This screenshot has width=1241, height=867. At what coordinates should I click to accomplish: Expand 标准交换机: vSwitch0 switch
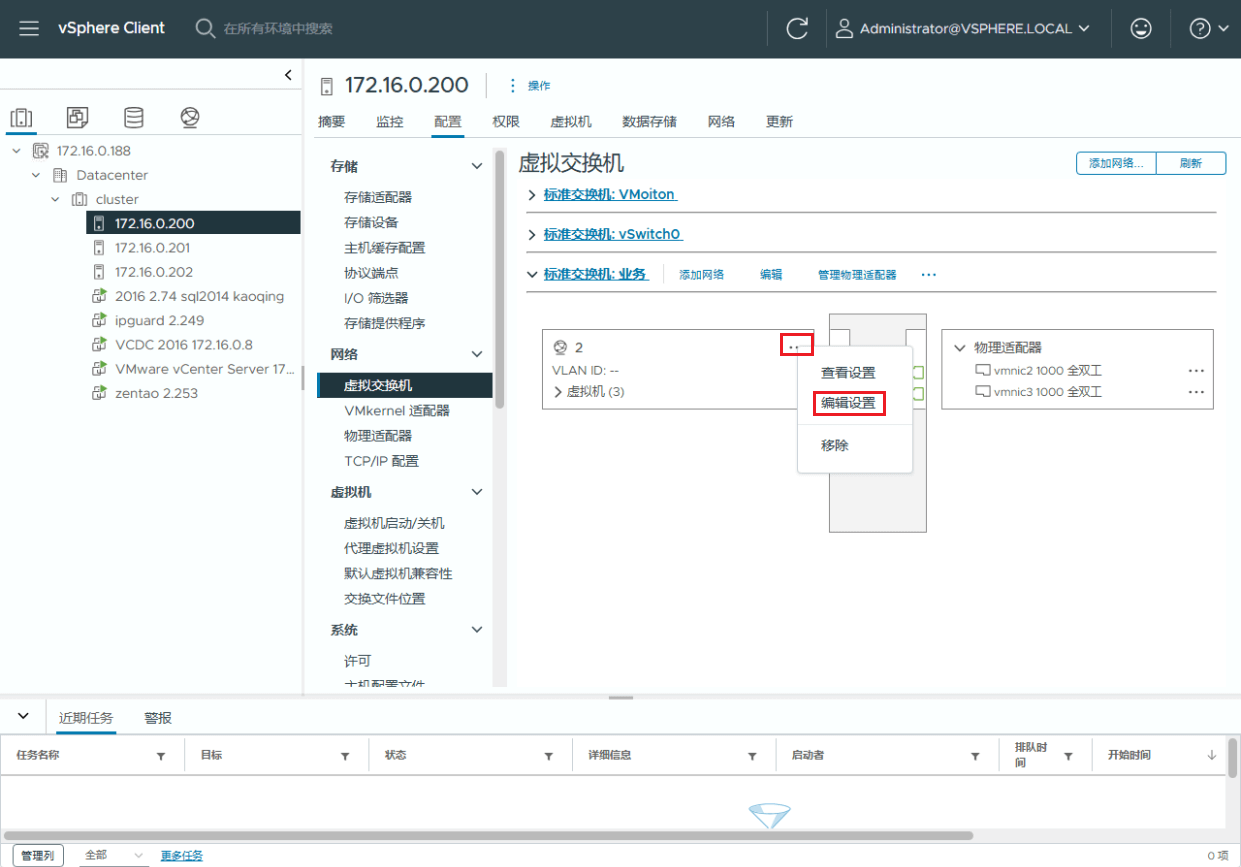point(532,234)
